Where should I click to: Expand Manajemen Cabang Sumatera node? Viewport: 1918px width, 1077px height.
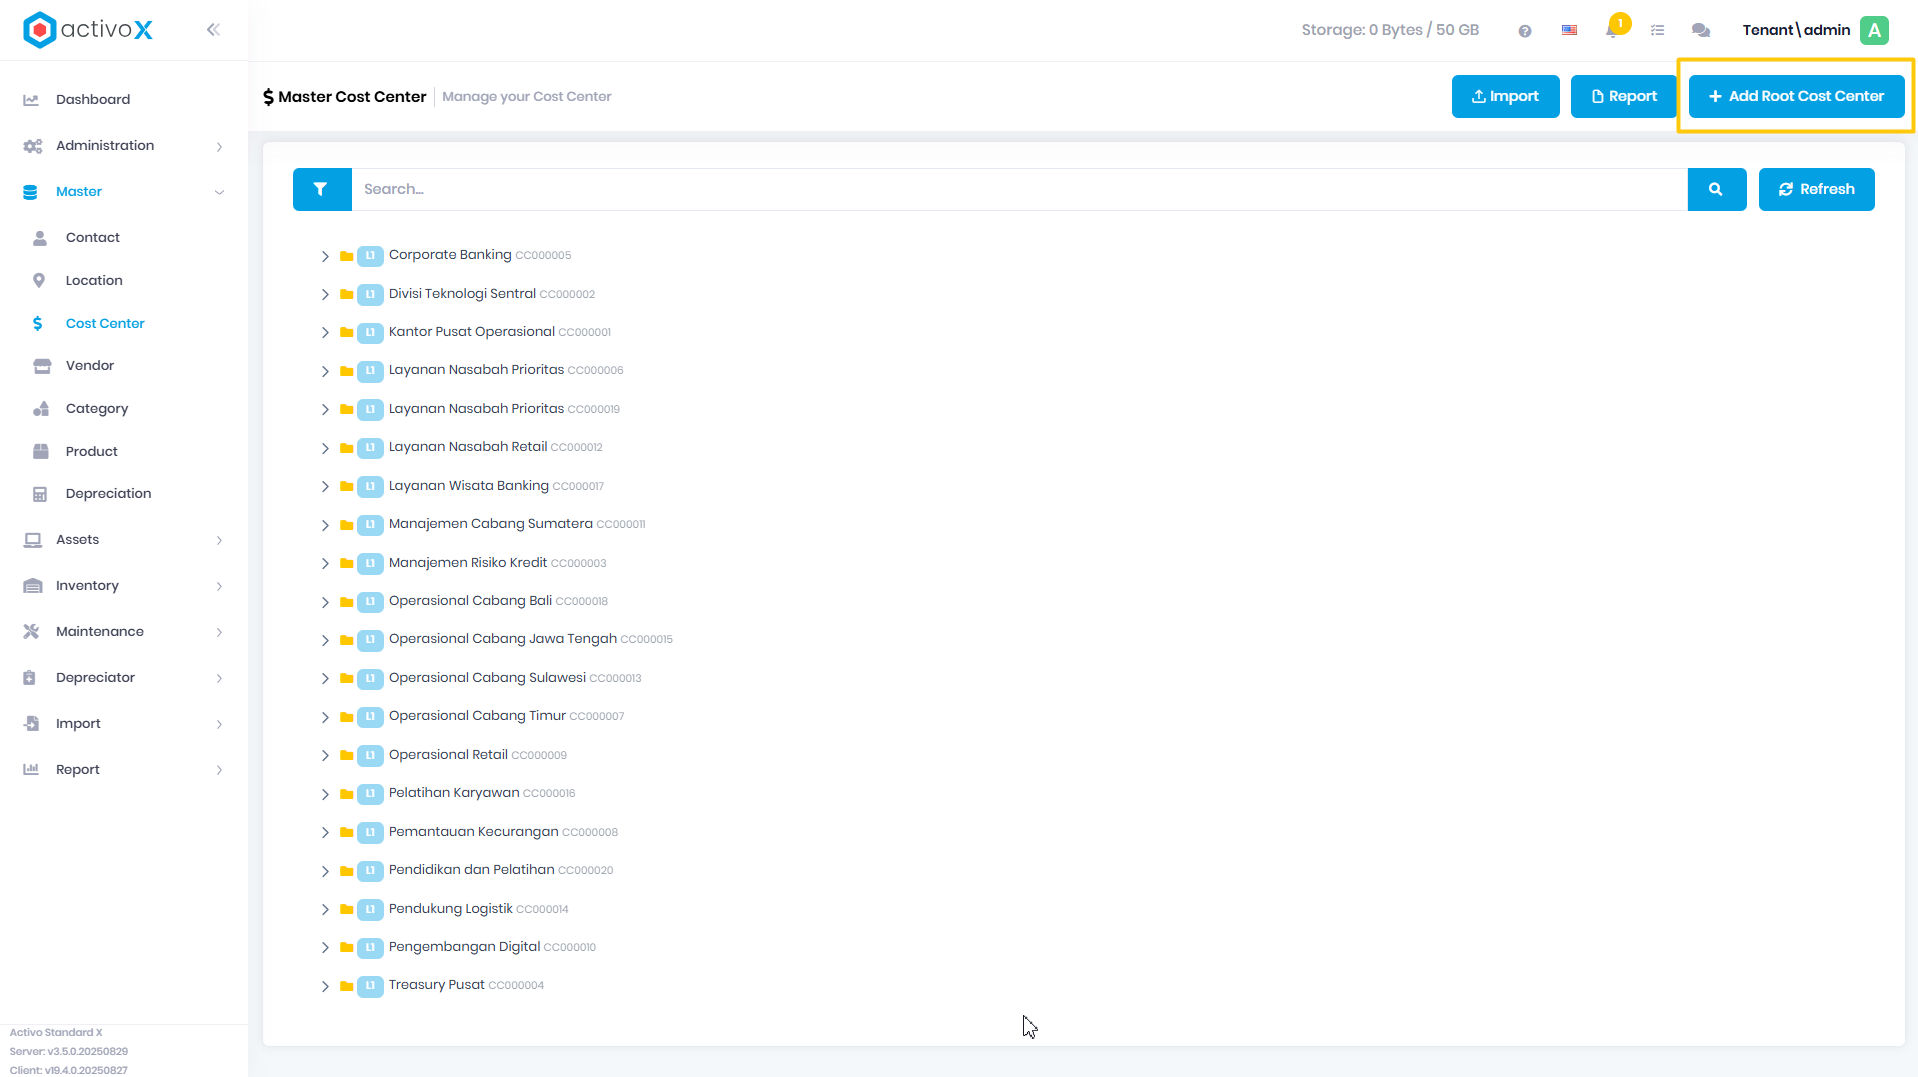[325, 525]
